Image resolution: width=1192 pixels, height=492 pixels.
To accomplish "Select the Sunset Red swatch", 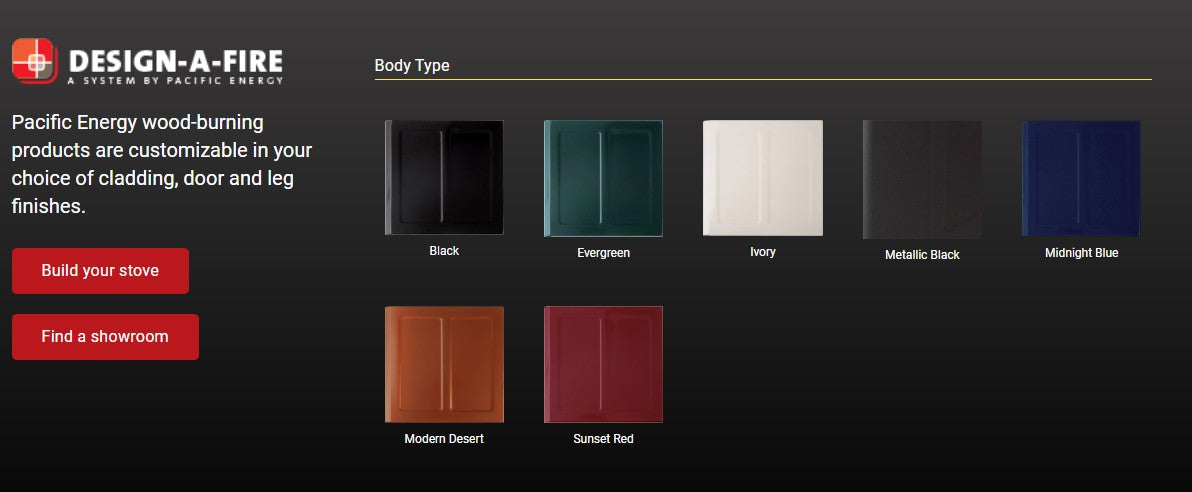I will tap(603, 364).
